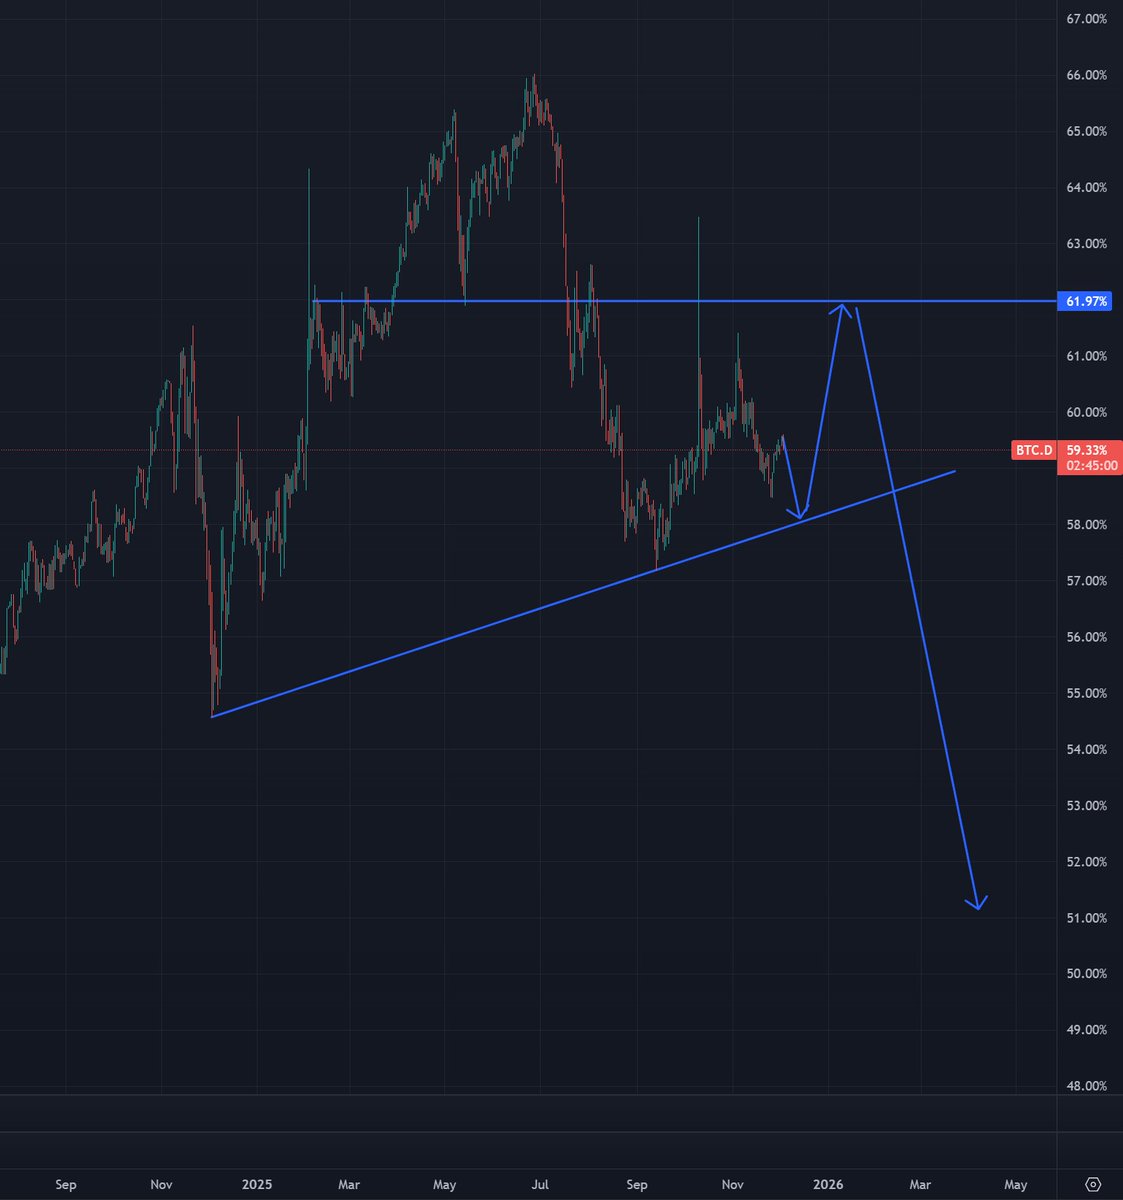Click 65.00% on the price axis

point(1085,131)
